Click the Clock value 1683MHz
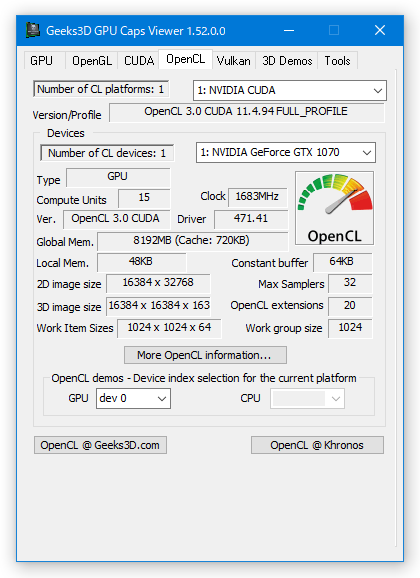The width and height of the screenshot is (420, 578). (257, 197)
